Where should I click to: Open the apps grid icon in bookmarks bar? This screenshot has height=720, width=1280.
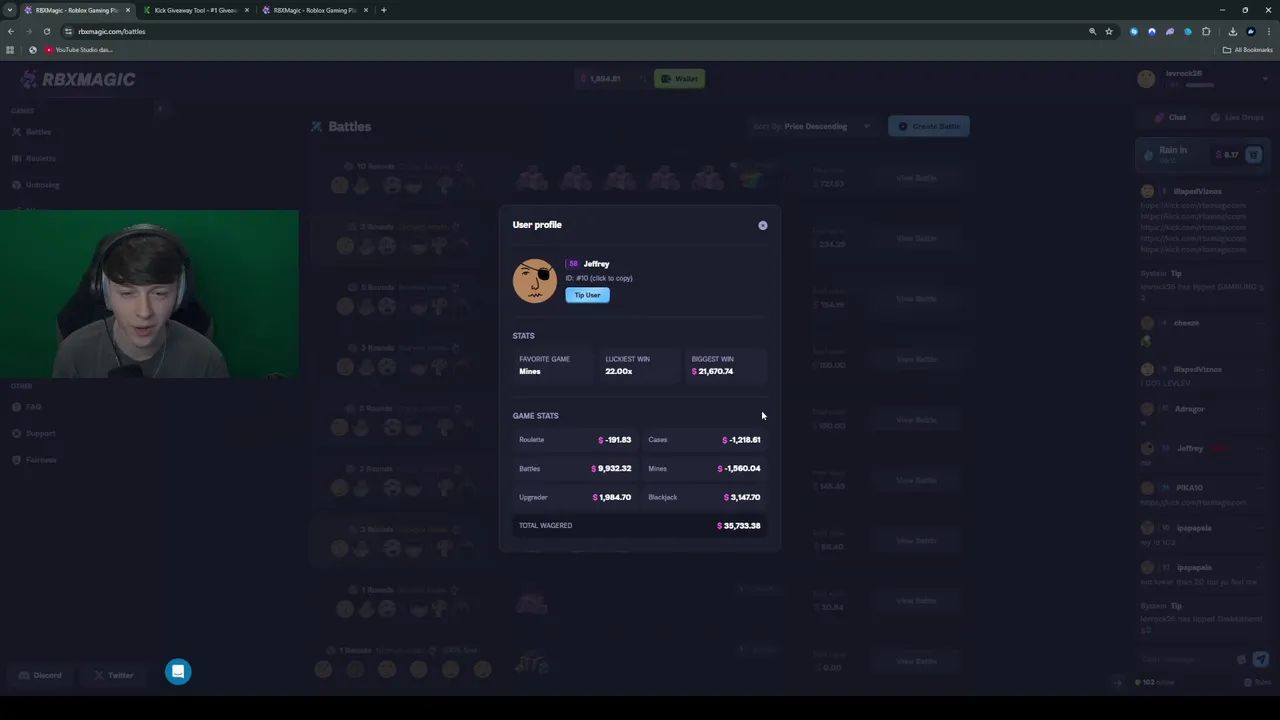pyautogui.click(x=10, y=50)
